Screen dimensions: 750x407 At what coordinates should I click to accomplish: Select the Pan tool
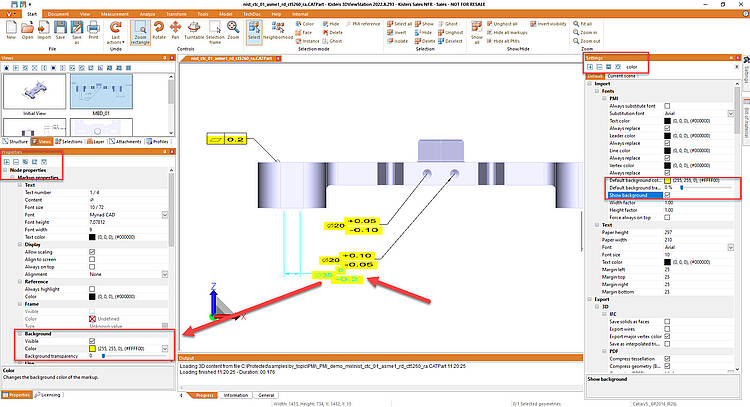pos(175,30)
